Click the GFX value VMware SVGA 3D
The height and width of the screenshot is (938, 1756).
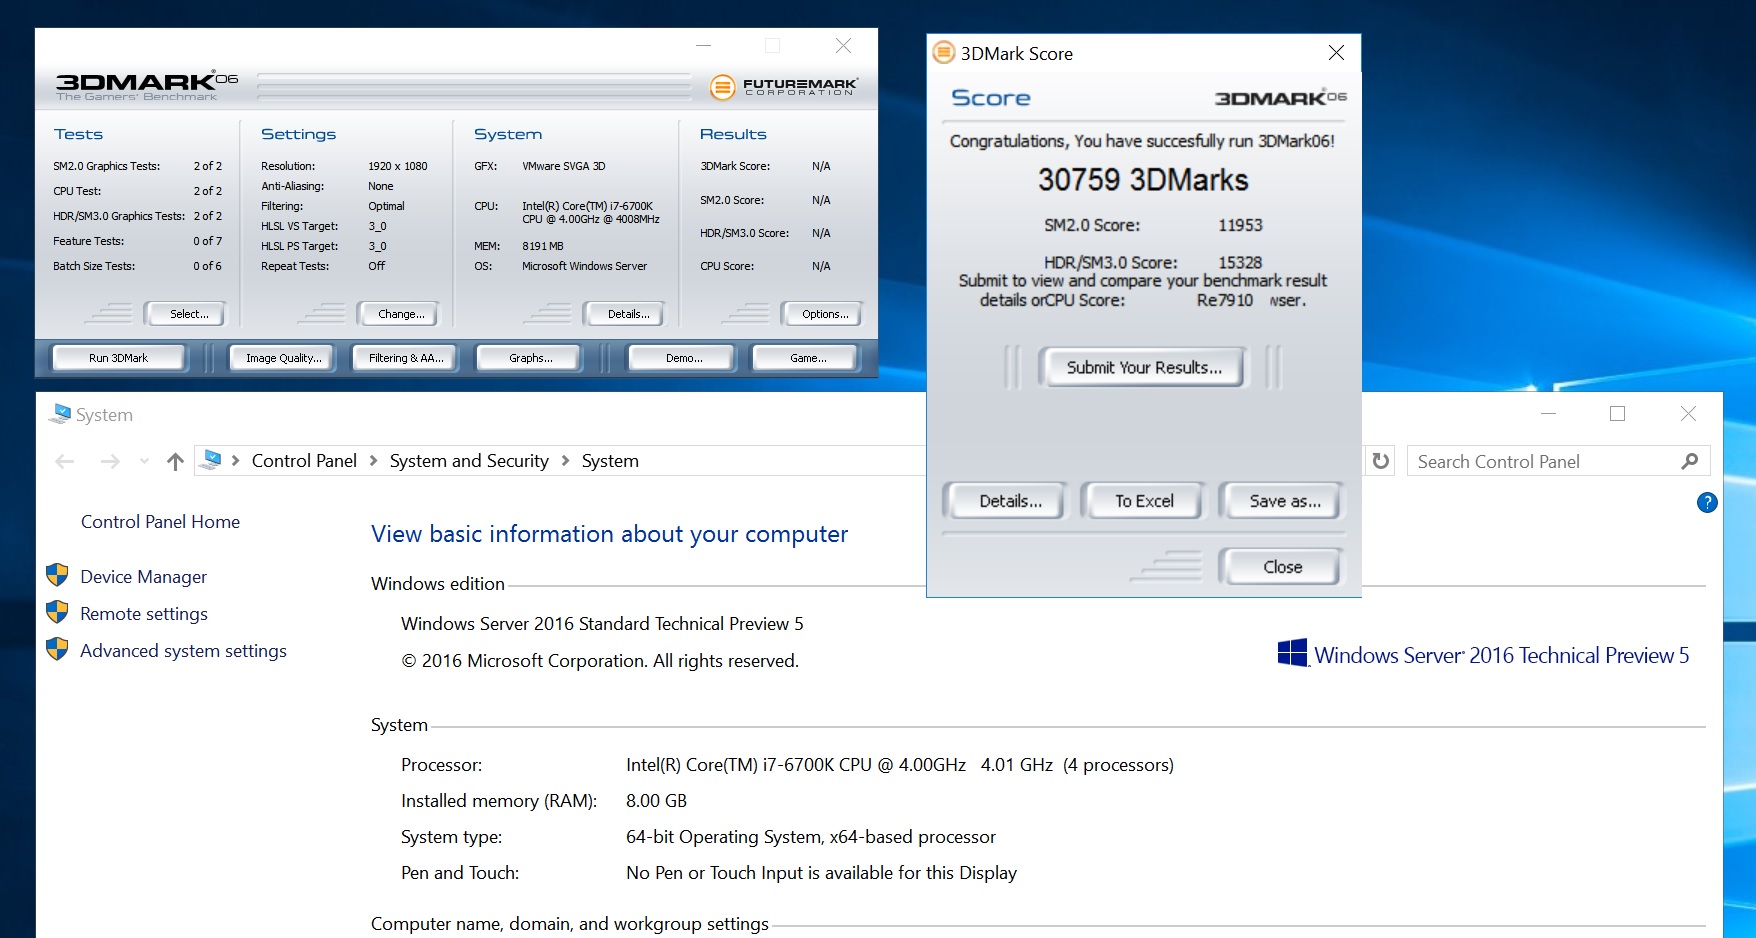click(x=563, y=166)
